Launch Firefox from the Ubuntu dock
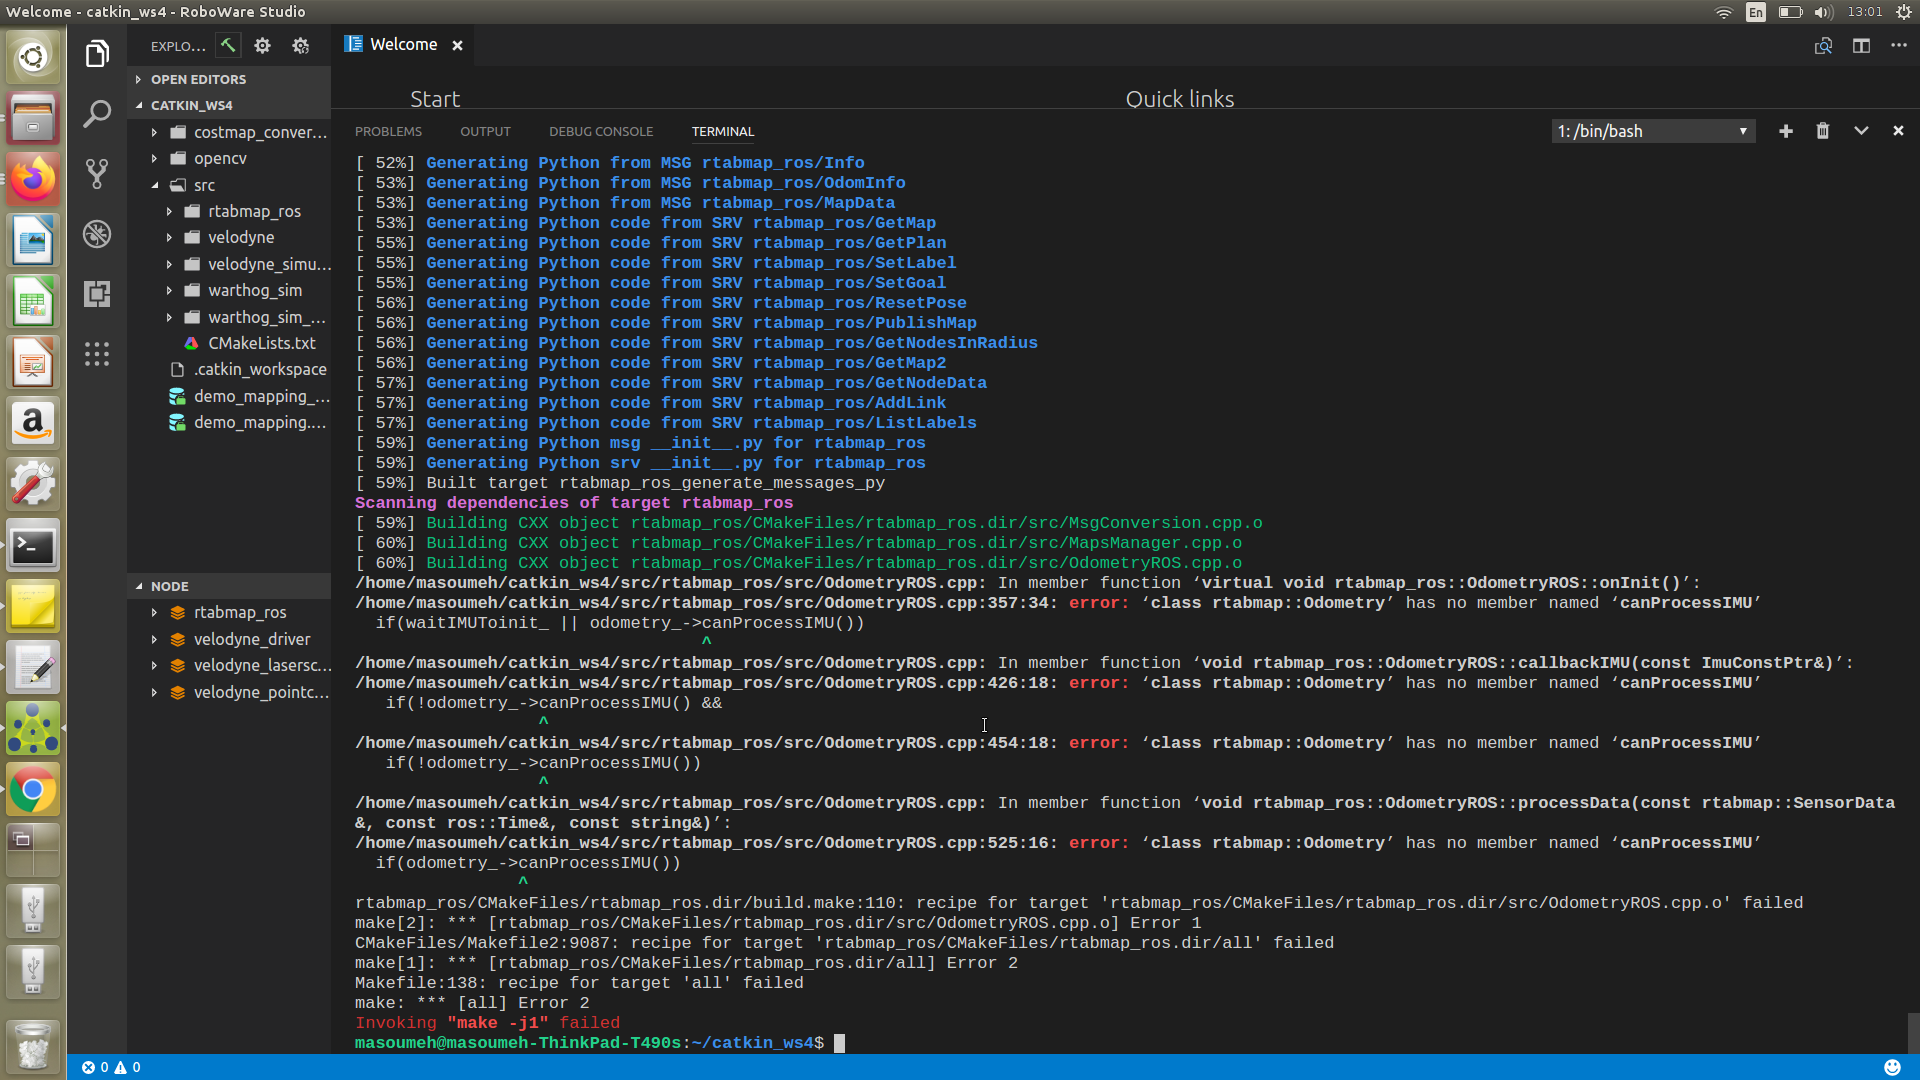 click(x=32, y=180)
